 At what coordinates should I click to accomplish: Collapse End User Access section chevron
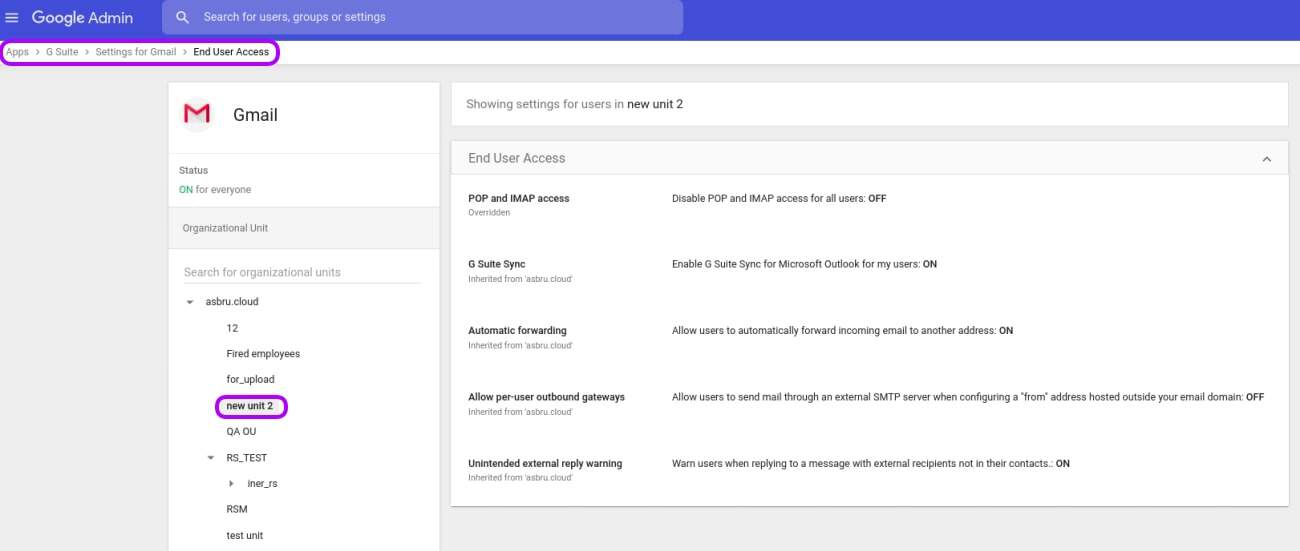click(1267, 159)
